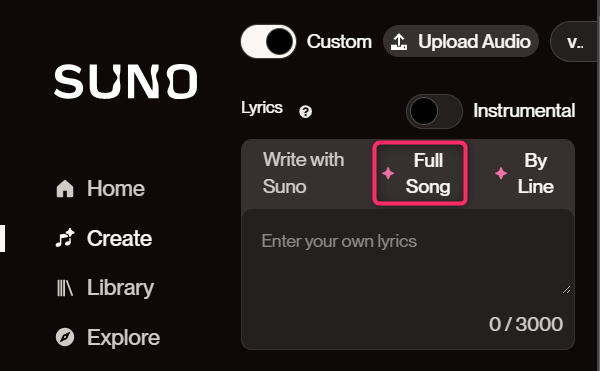Open the version selector dropdown
Viewport: 600px width, 371px height.
pos(574,42)
